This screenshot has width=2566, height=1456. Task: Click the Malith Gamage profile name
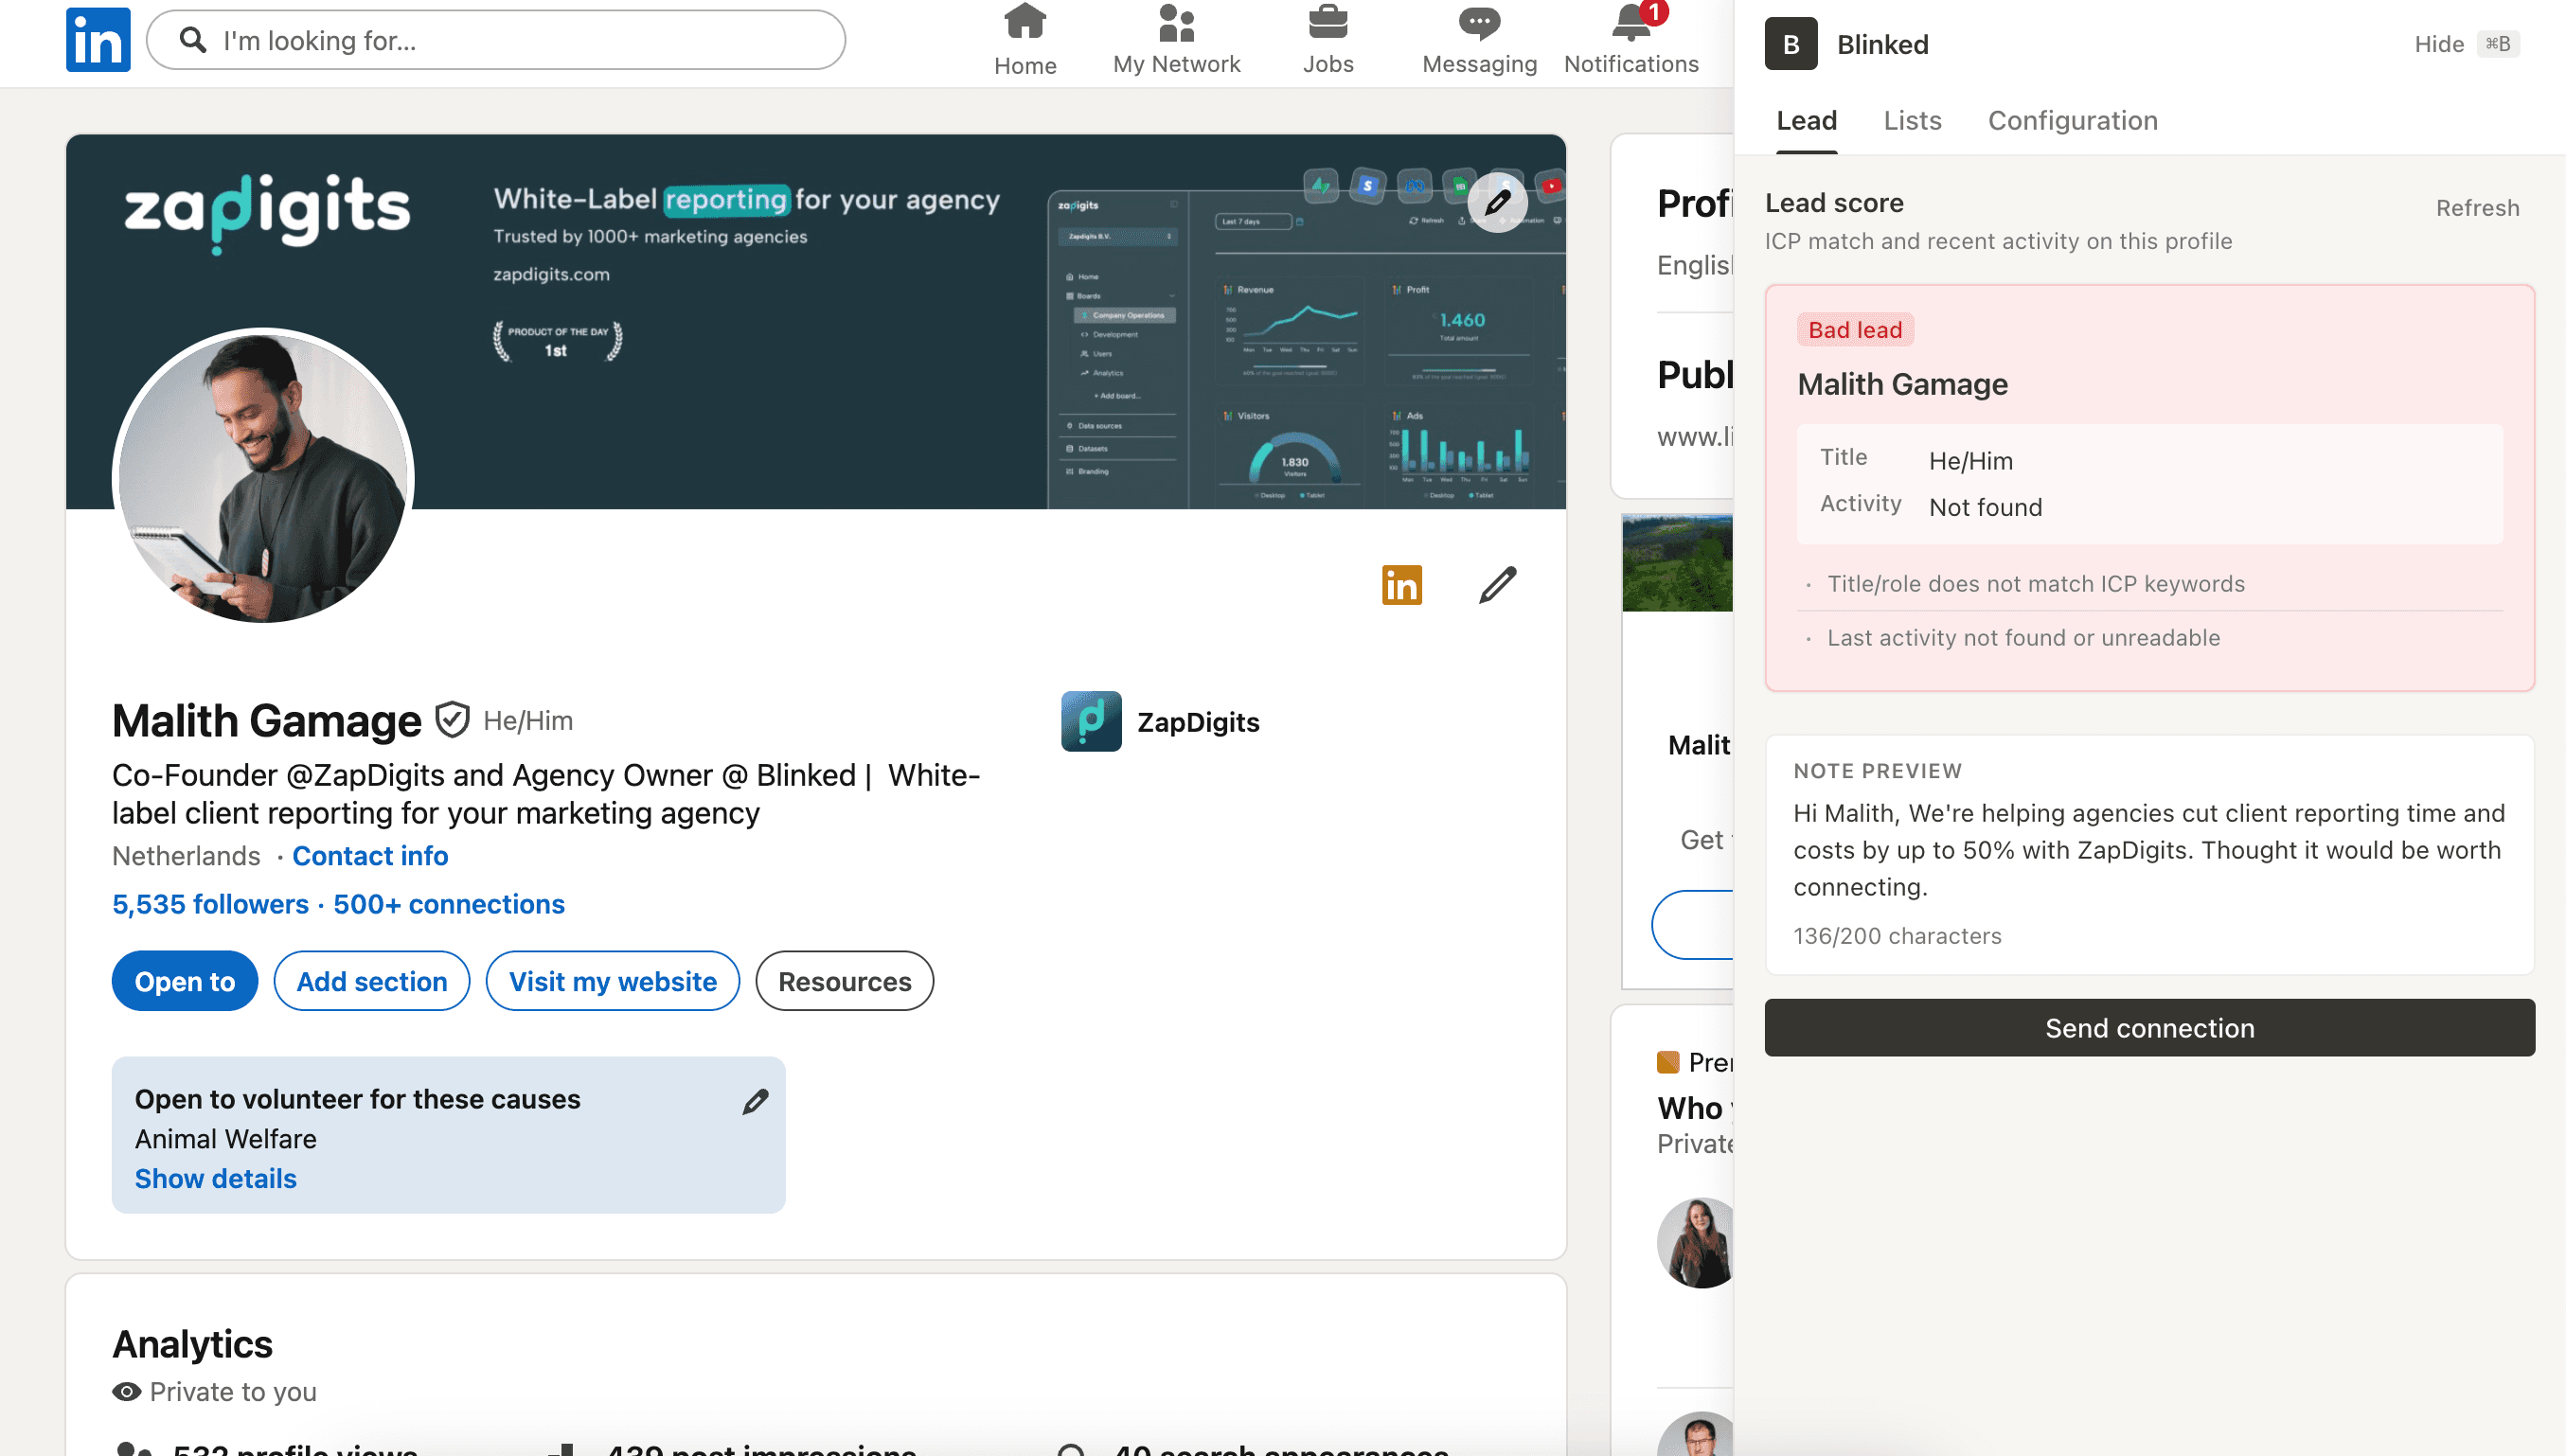click(x=266, y=721)
